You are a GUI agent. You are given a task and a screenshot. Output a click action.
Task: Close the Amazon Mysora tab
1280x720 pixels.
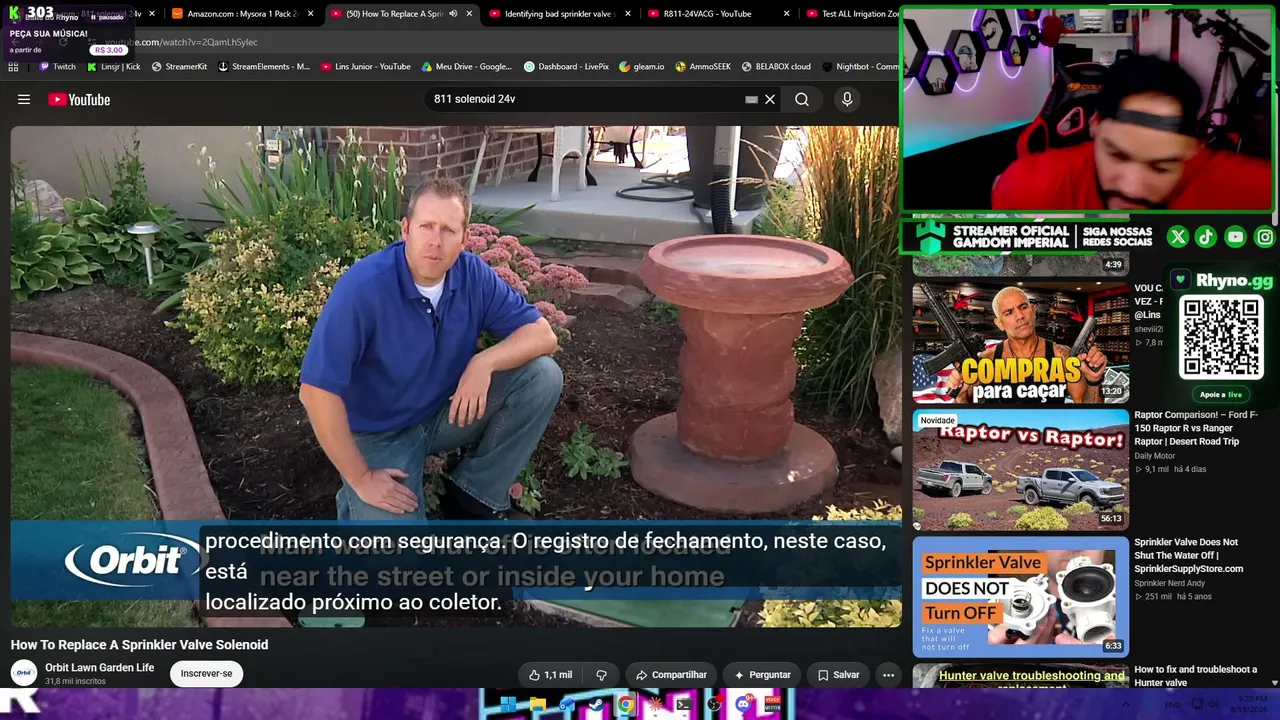point(310,14)
